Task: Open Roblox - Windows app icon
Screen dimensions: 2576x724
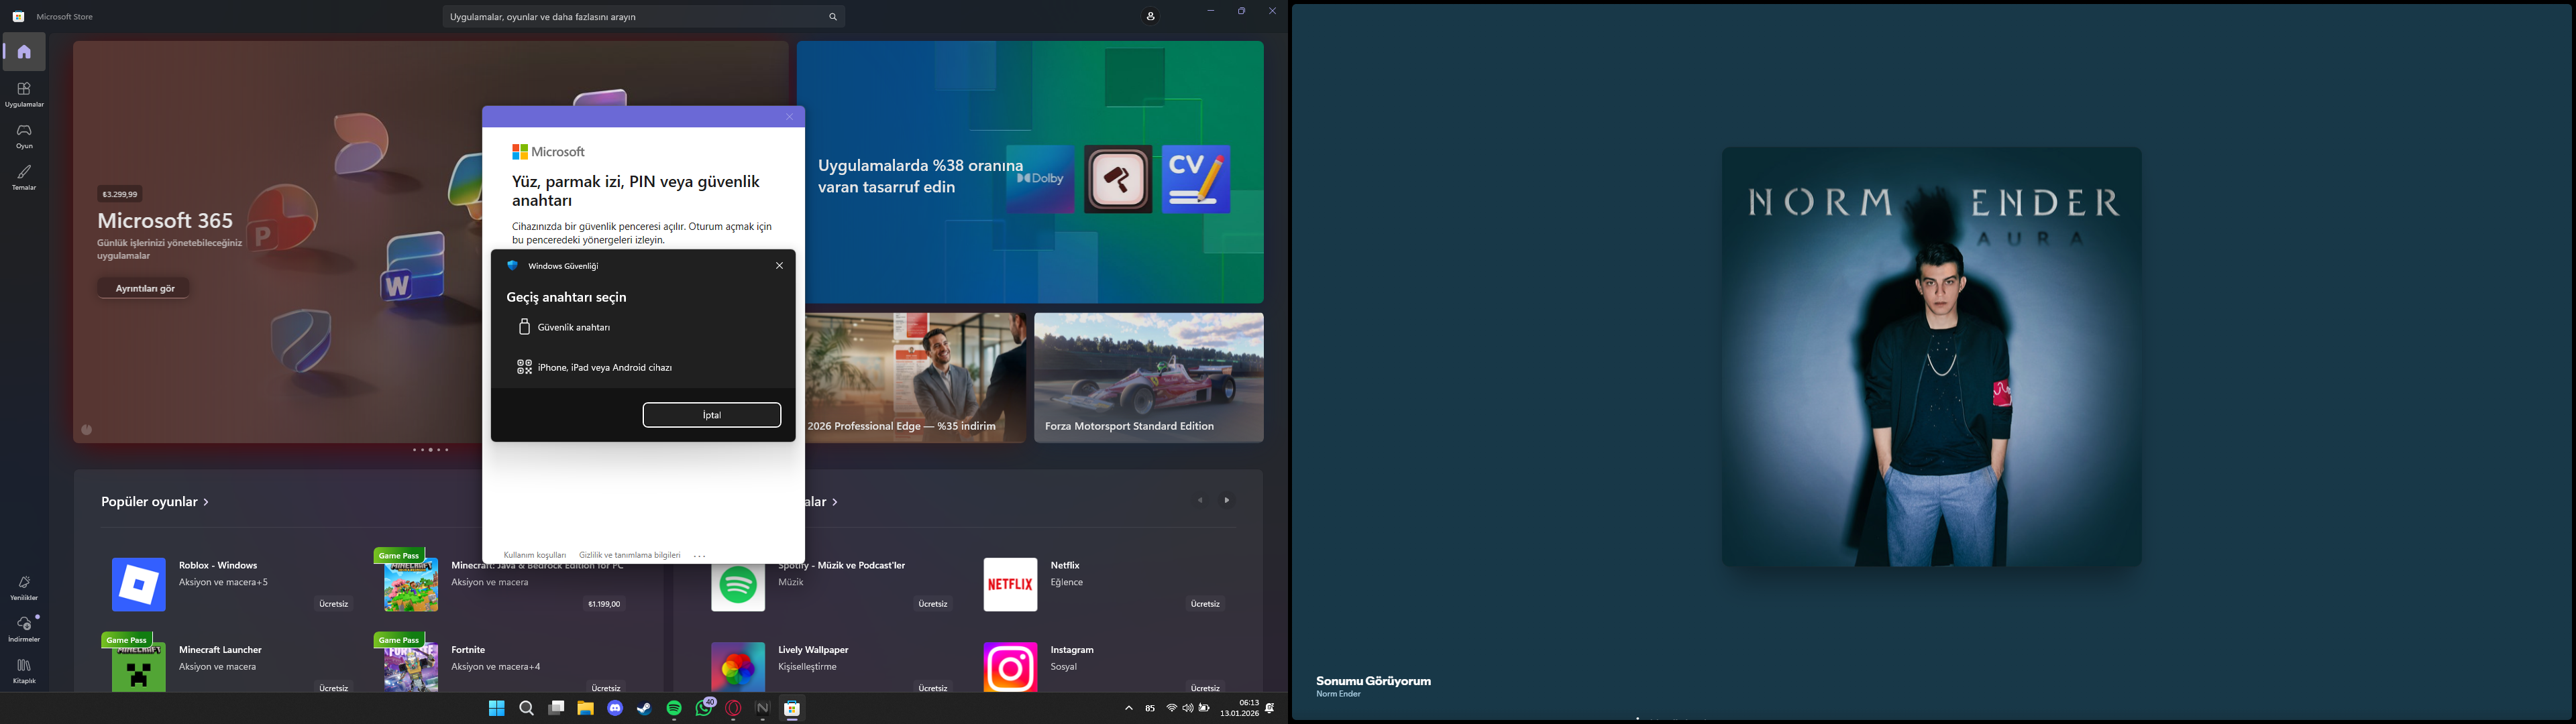Action: pyautogui.click(x=139, y=584)
